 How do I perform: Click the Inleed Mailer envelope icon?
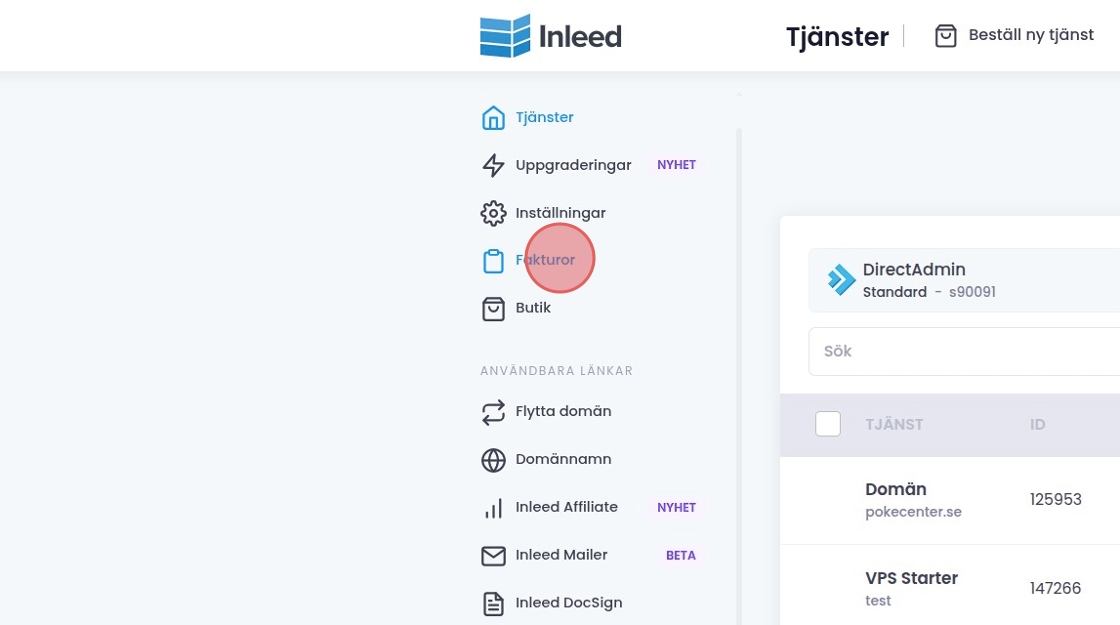tap(493, 556)
